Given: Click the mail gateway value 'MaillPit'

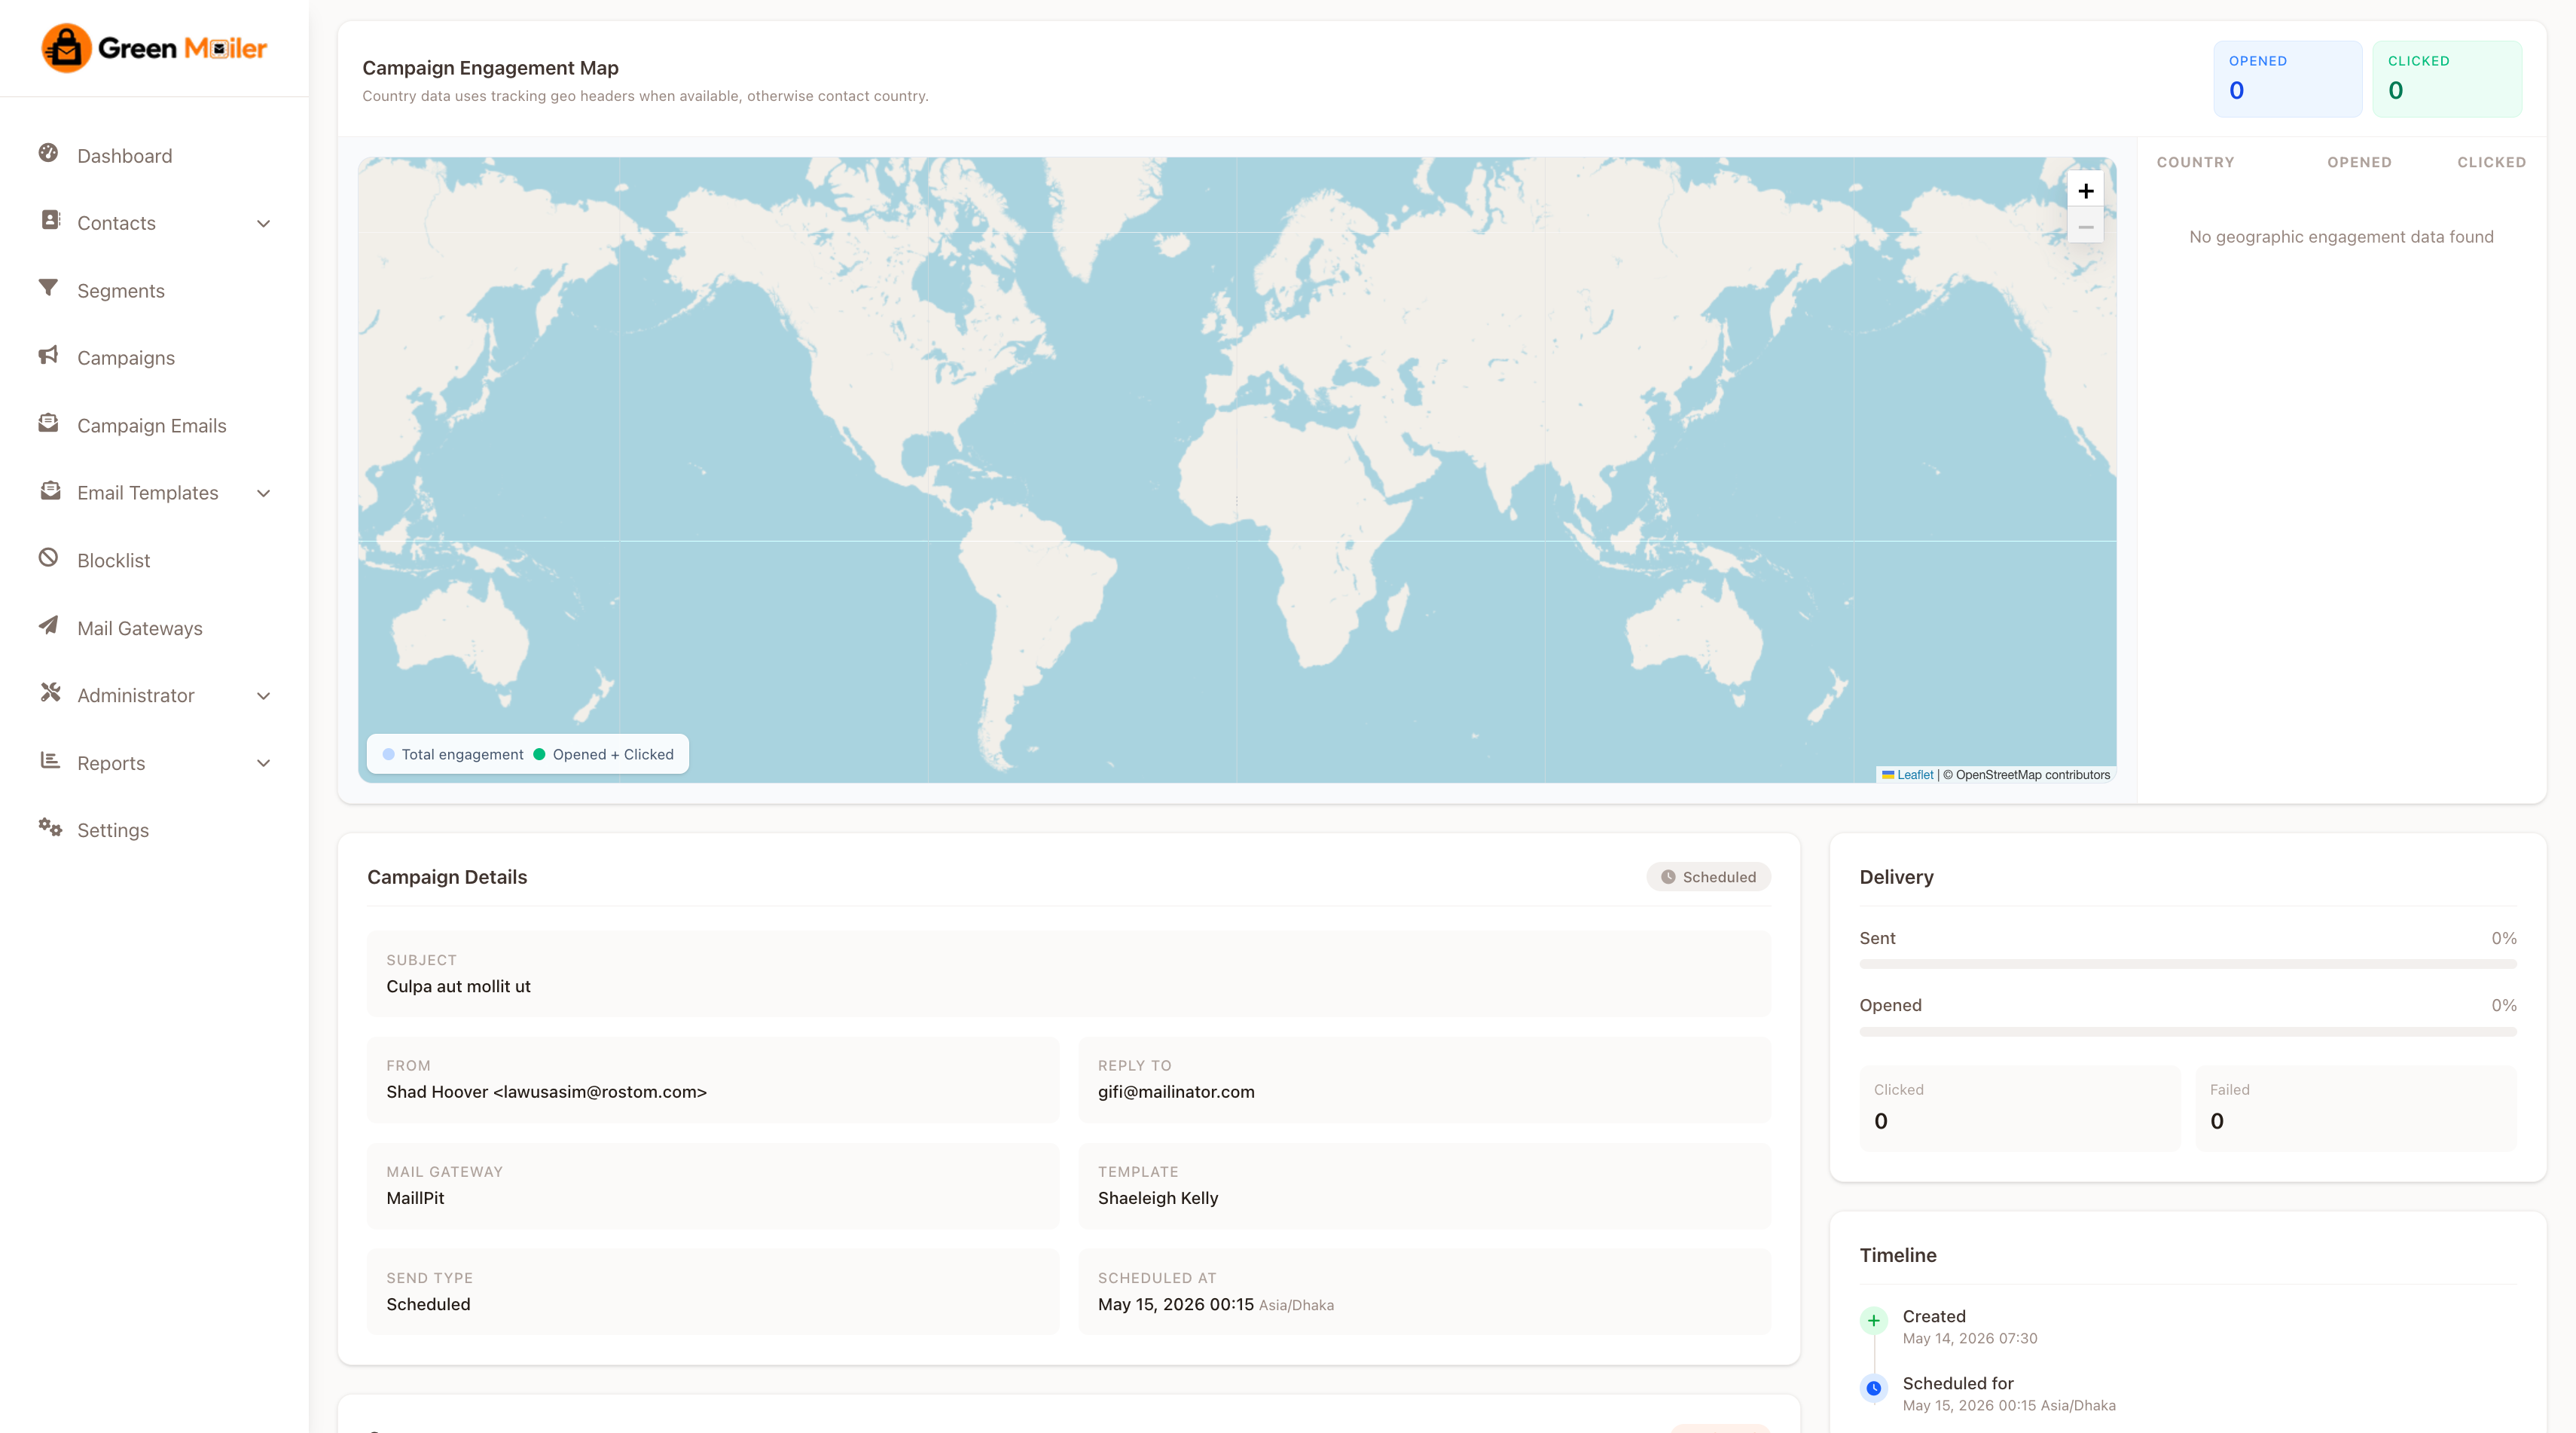Looking at the screenshot, I should (415, 1198).
